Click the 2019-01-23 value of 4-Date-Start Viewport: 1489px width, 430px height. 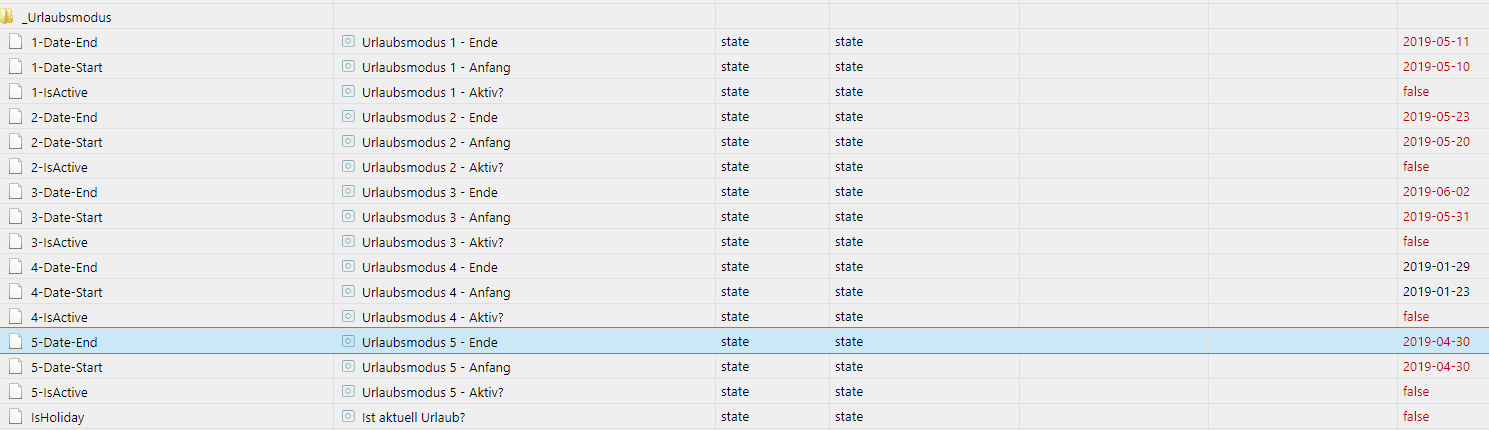click(1436, 292)
